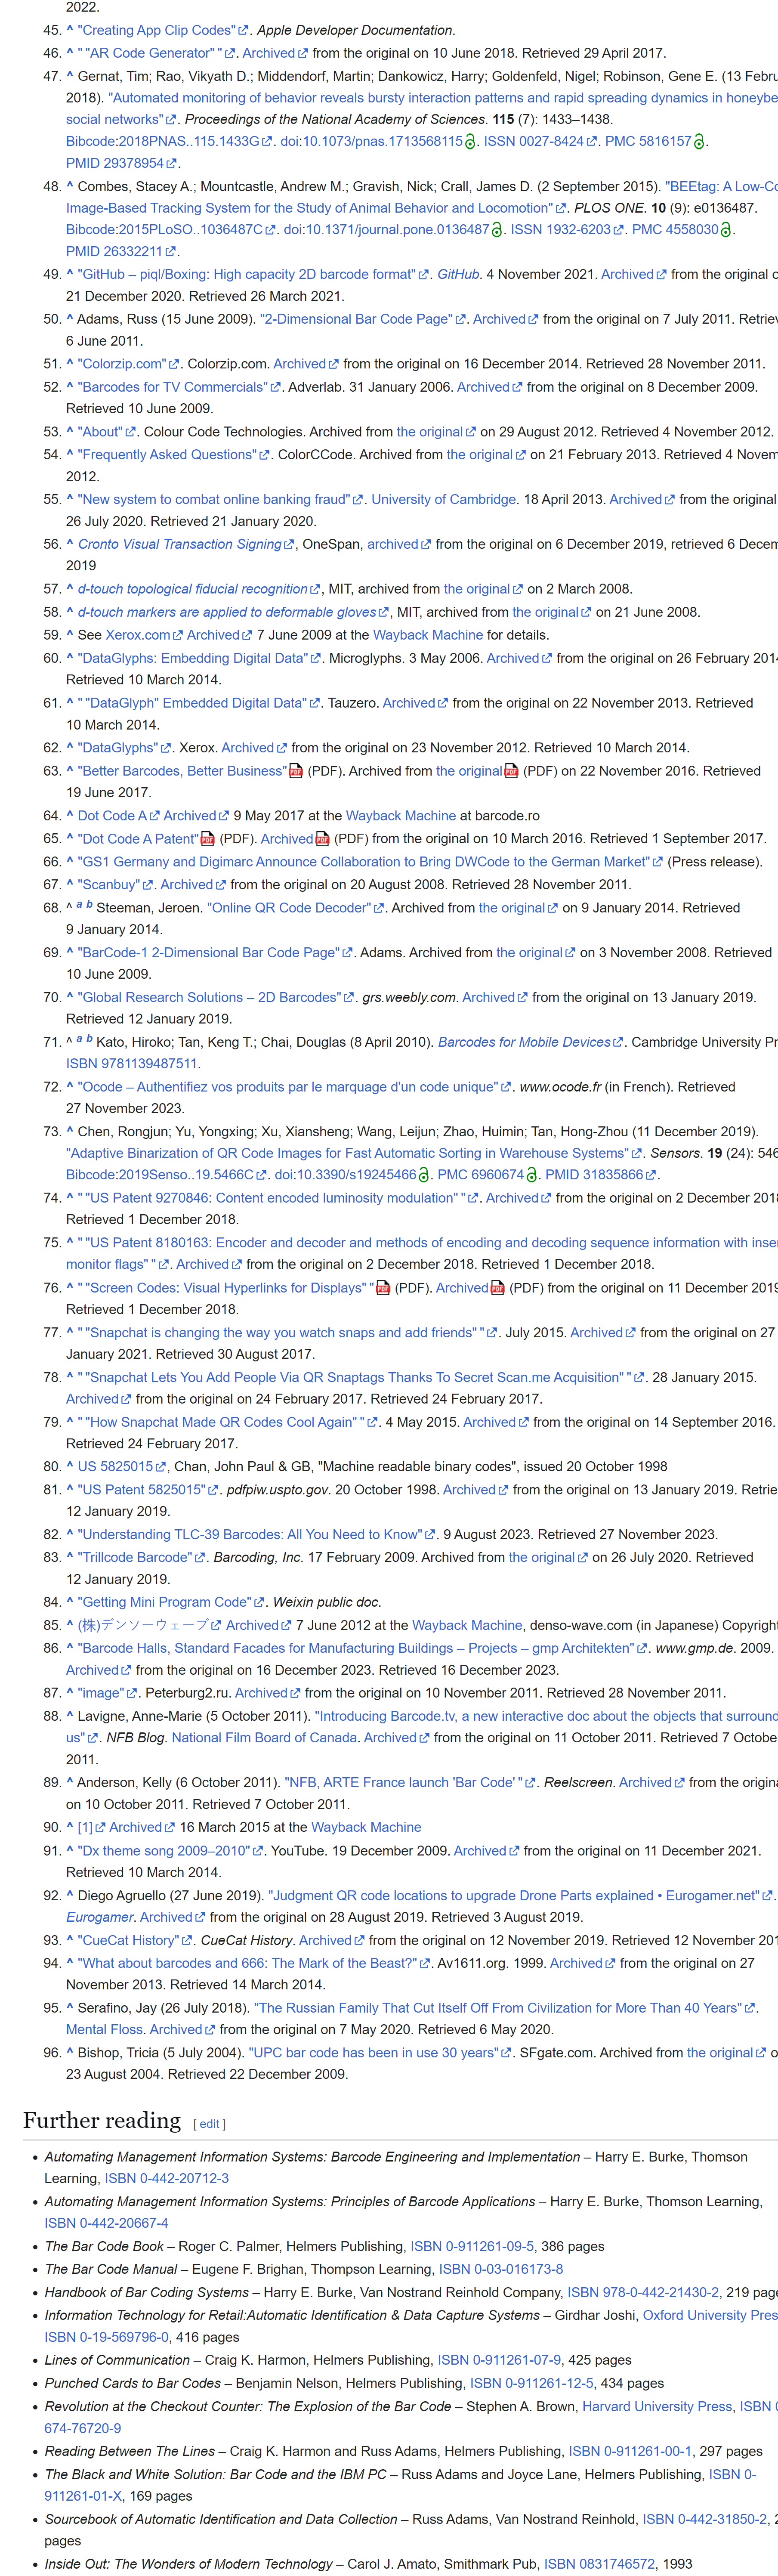
Task: Click open-access lock icon after PMC 6960674
Action: (533, 1175)
